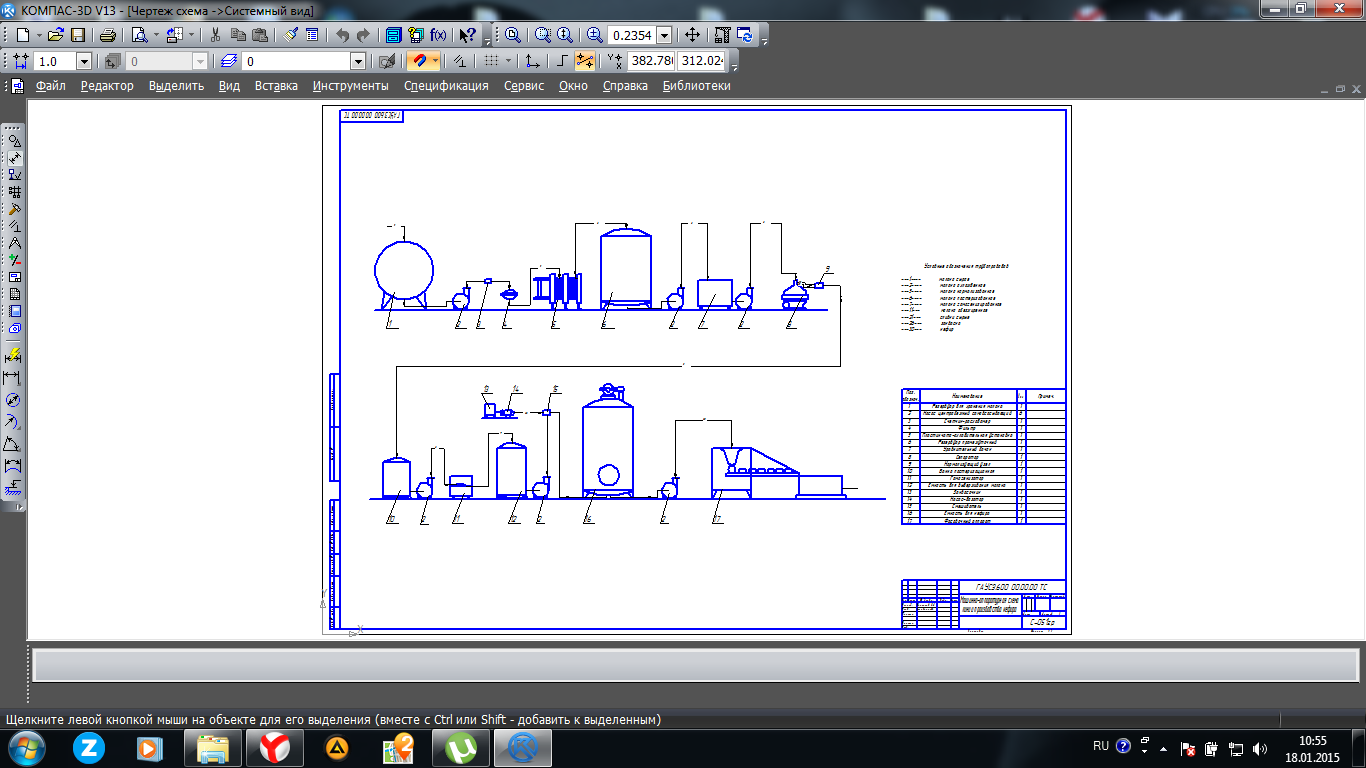Screen dimensions: 1366x768
Task: Paste from clipboard icon
Action: point(260,35)
